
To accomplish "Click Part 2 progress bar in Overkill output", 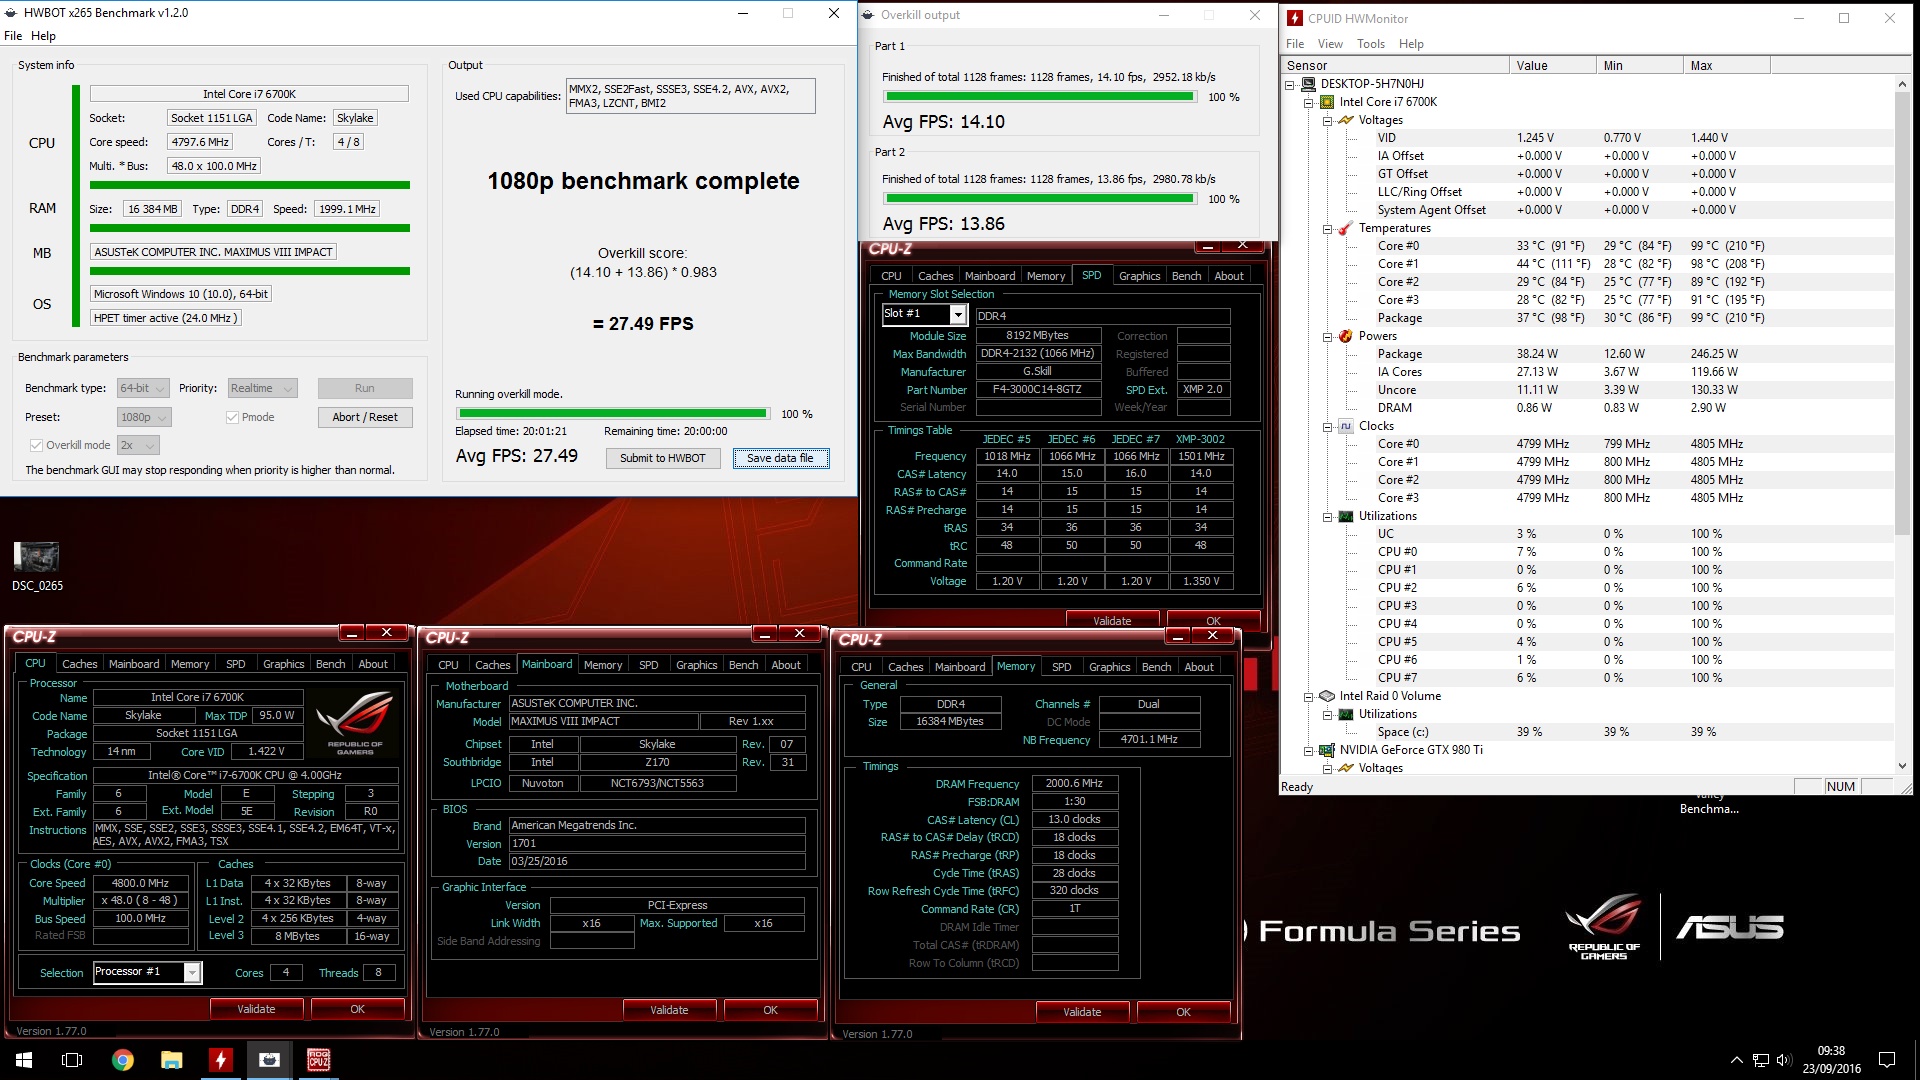I will tap(1039, 199).
